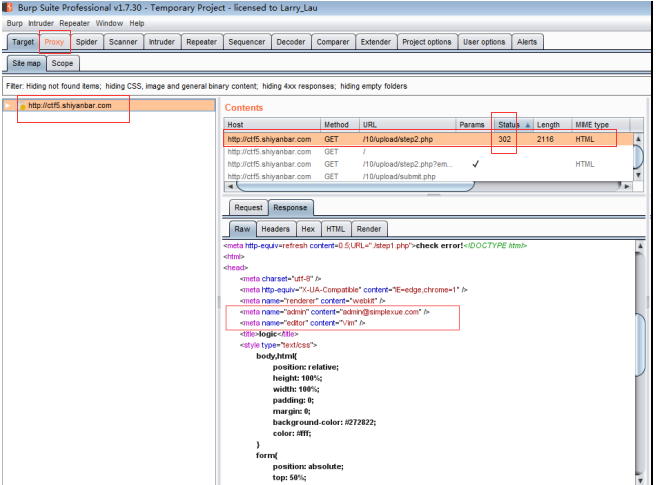The width and height of the screenshot is (659, 485).
Task: Open the Project options tab
Action: pyautogui.click(x=427, y=42)
